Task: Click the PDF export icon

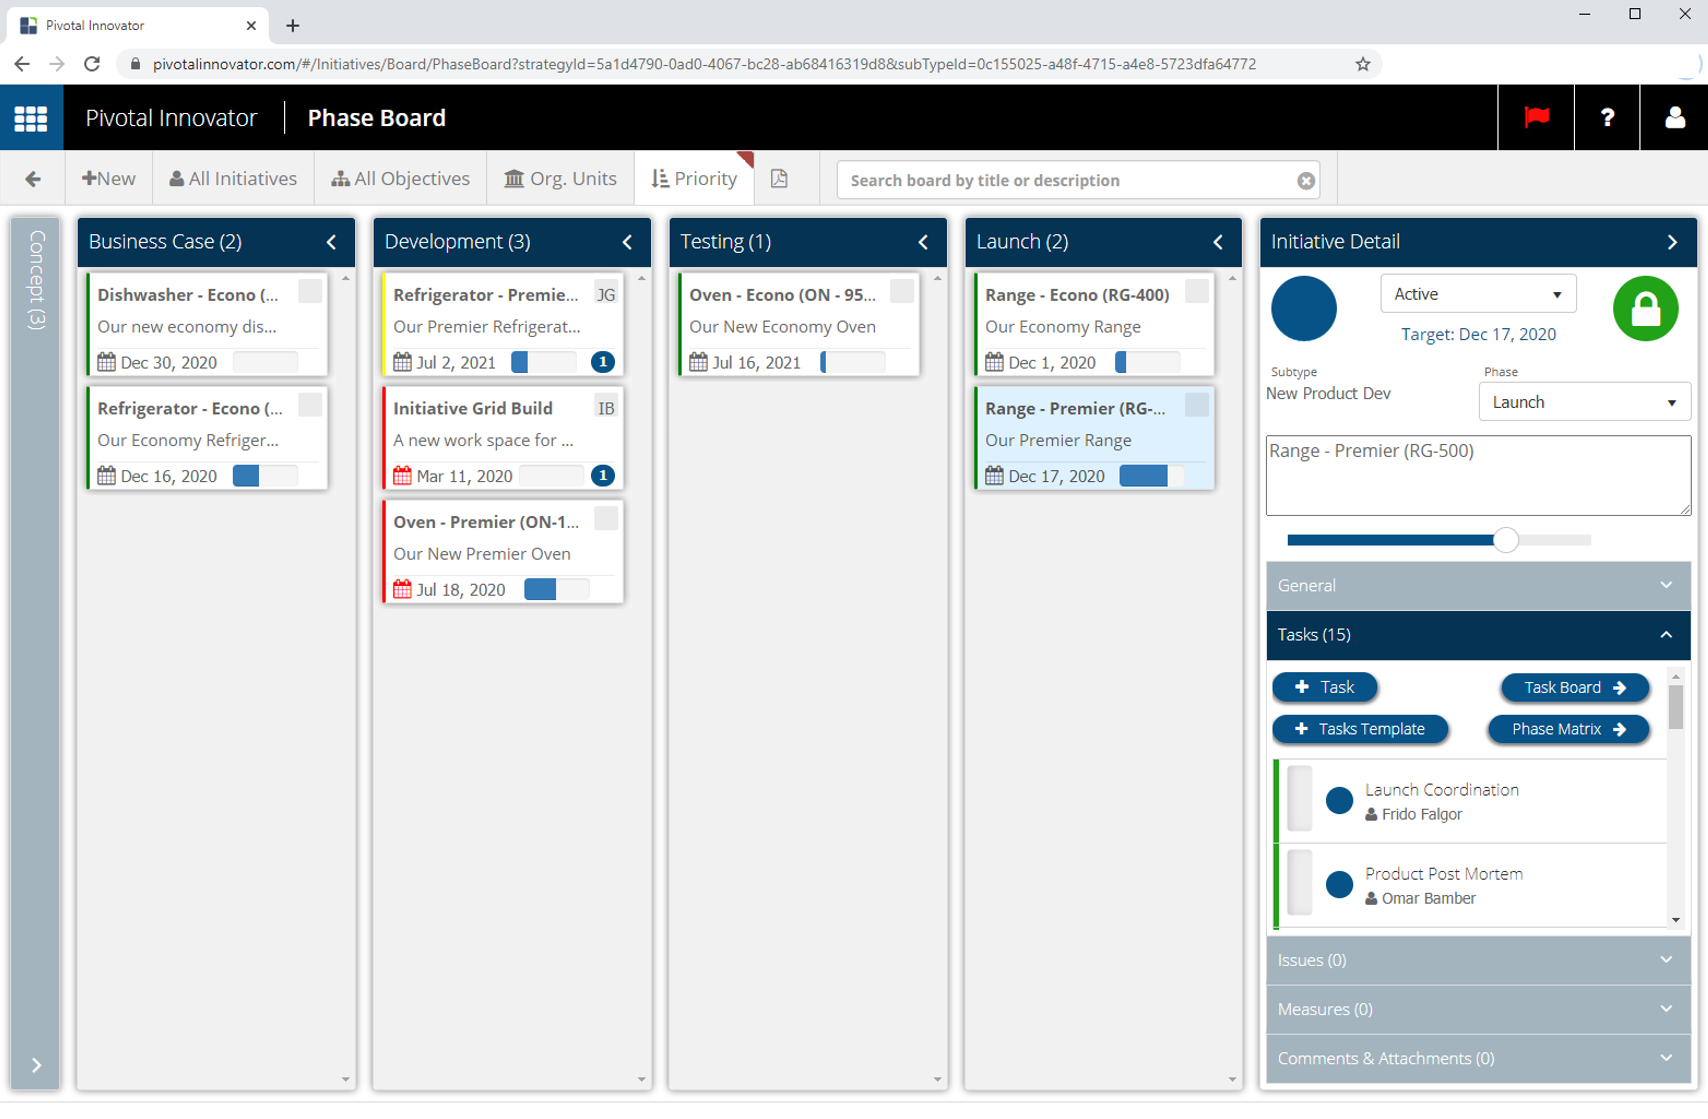Action: pyautogui.click(x=779, y=179)
